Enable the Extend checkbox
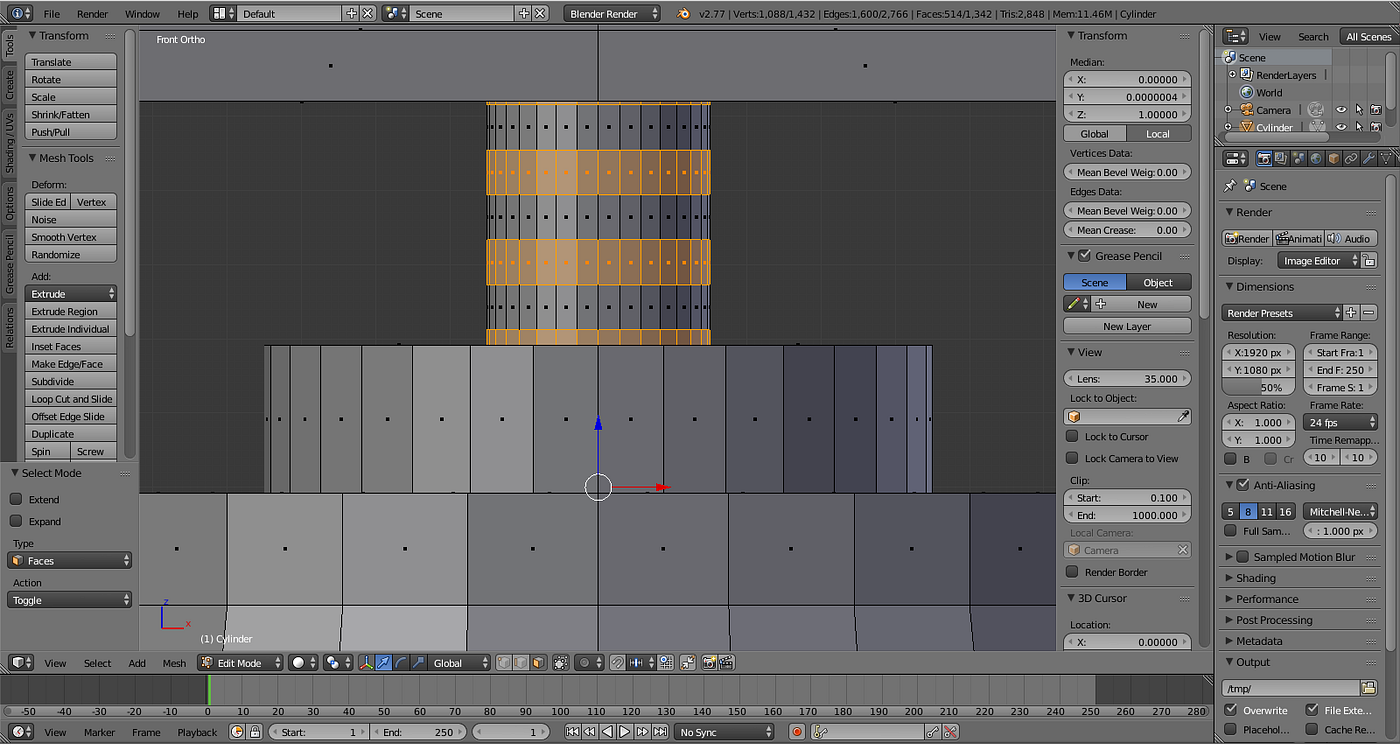Viewport: 1400px width, 744px height. [16, 499]
